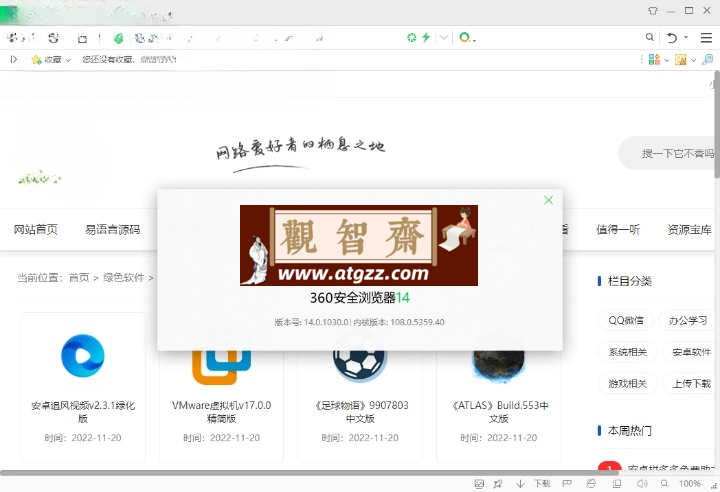
Task: Focus the site search box 搜一下它不香吗
Action: 669,153
